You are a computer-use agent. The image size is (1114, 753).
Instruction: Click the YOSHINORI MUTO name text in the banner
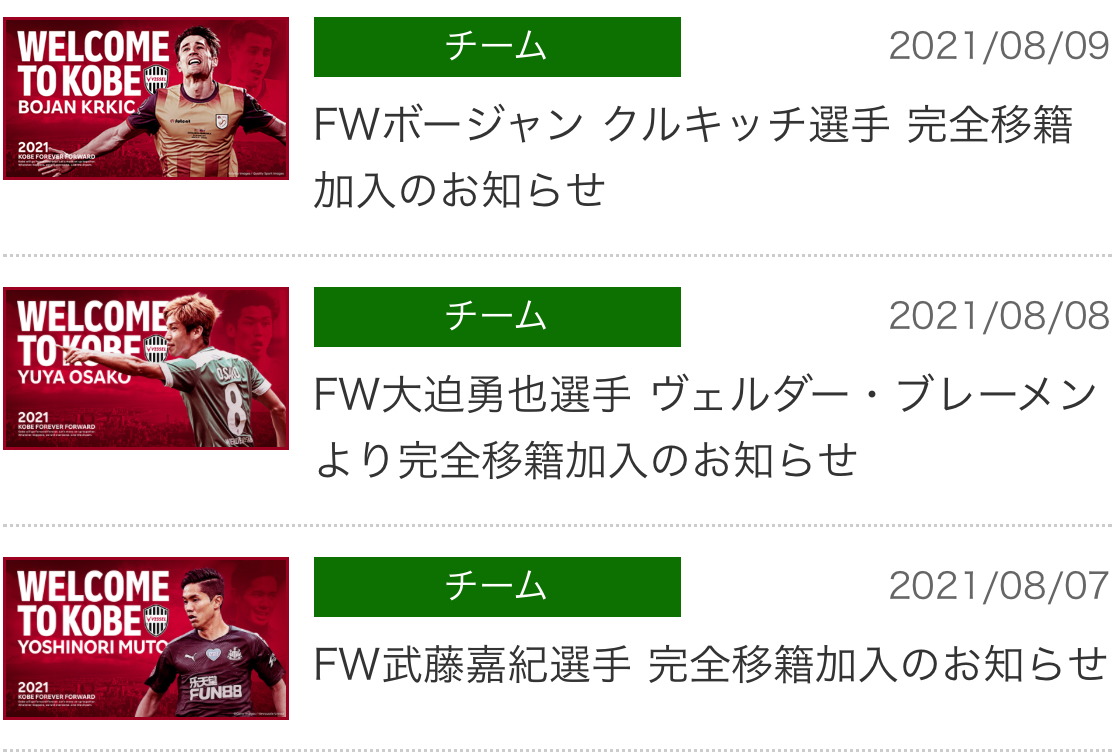click(93, 647)
